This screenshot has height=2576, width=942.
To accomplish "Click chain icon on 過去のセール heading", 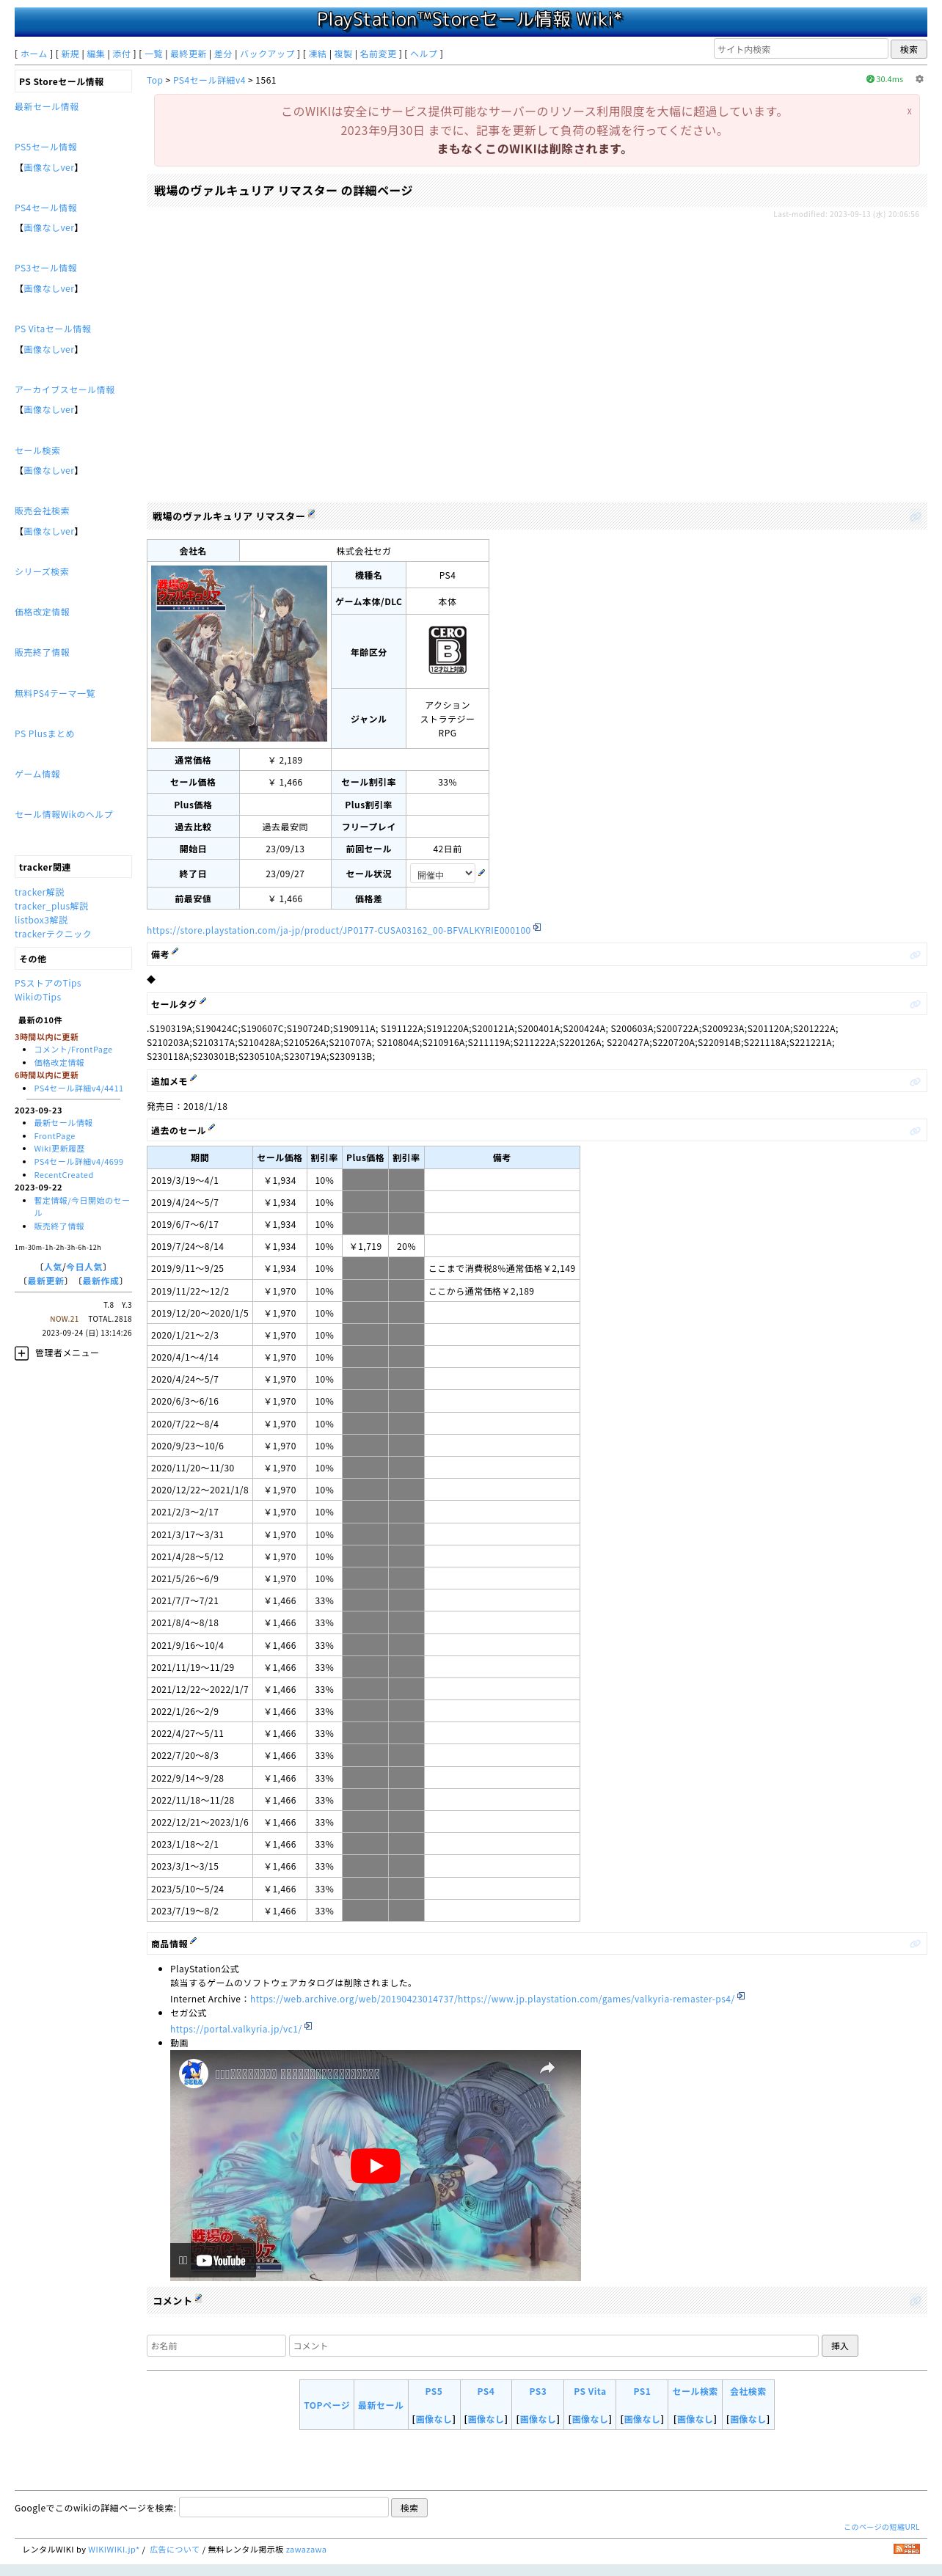I will (x=914, y=1130).
